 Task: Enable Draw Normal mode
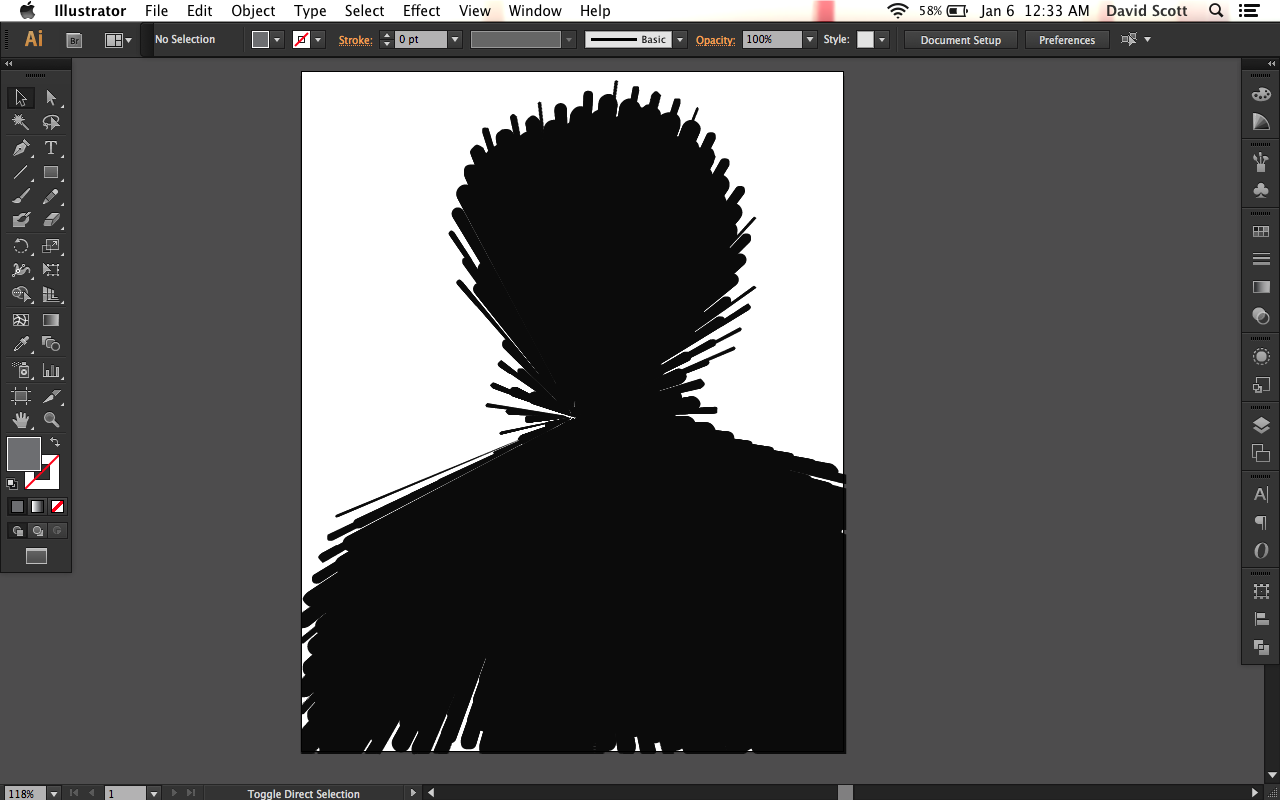tap(17, 531)
